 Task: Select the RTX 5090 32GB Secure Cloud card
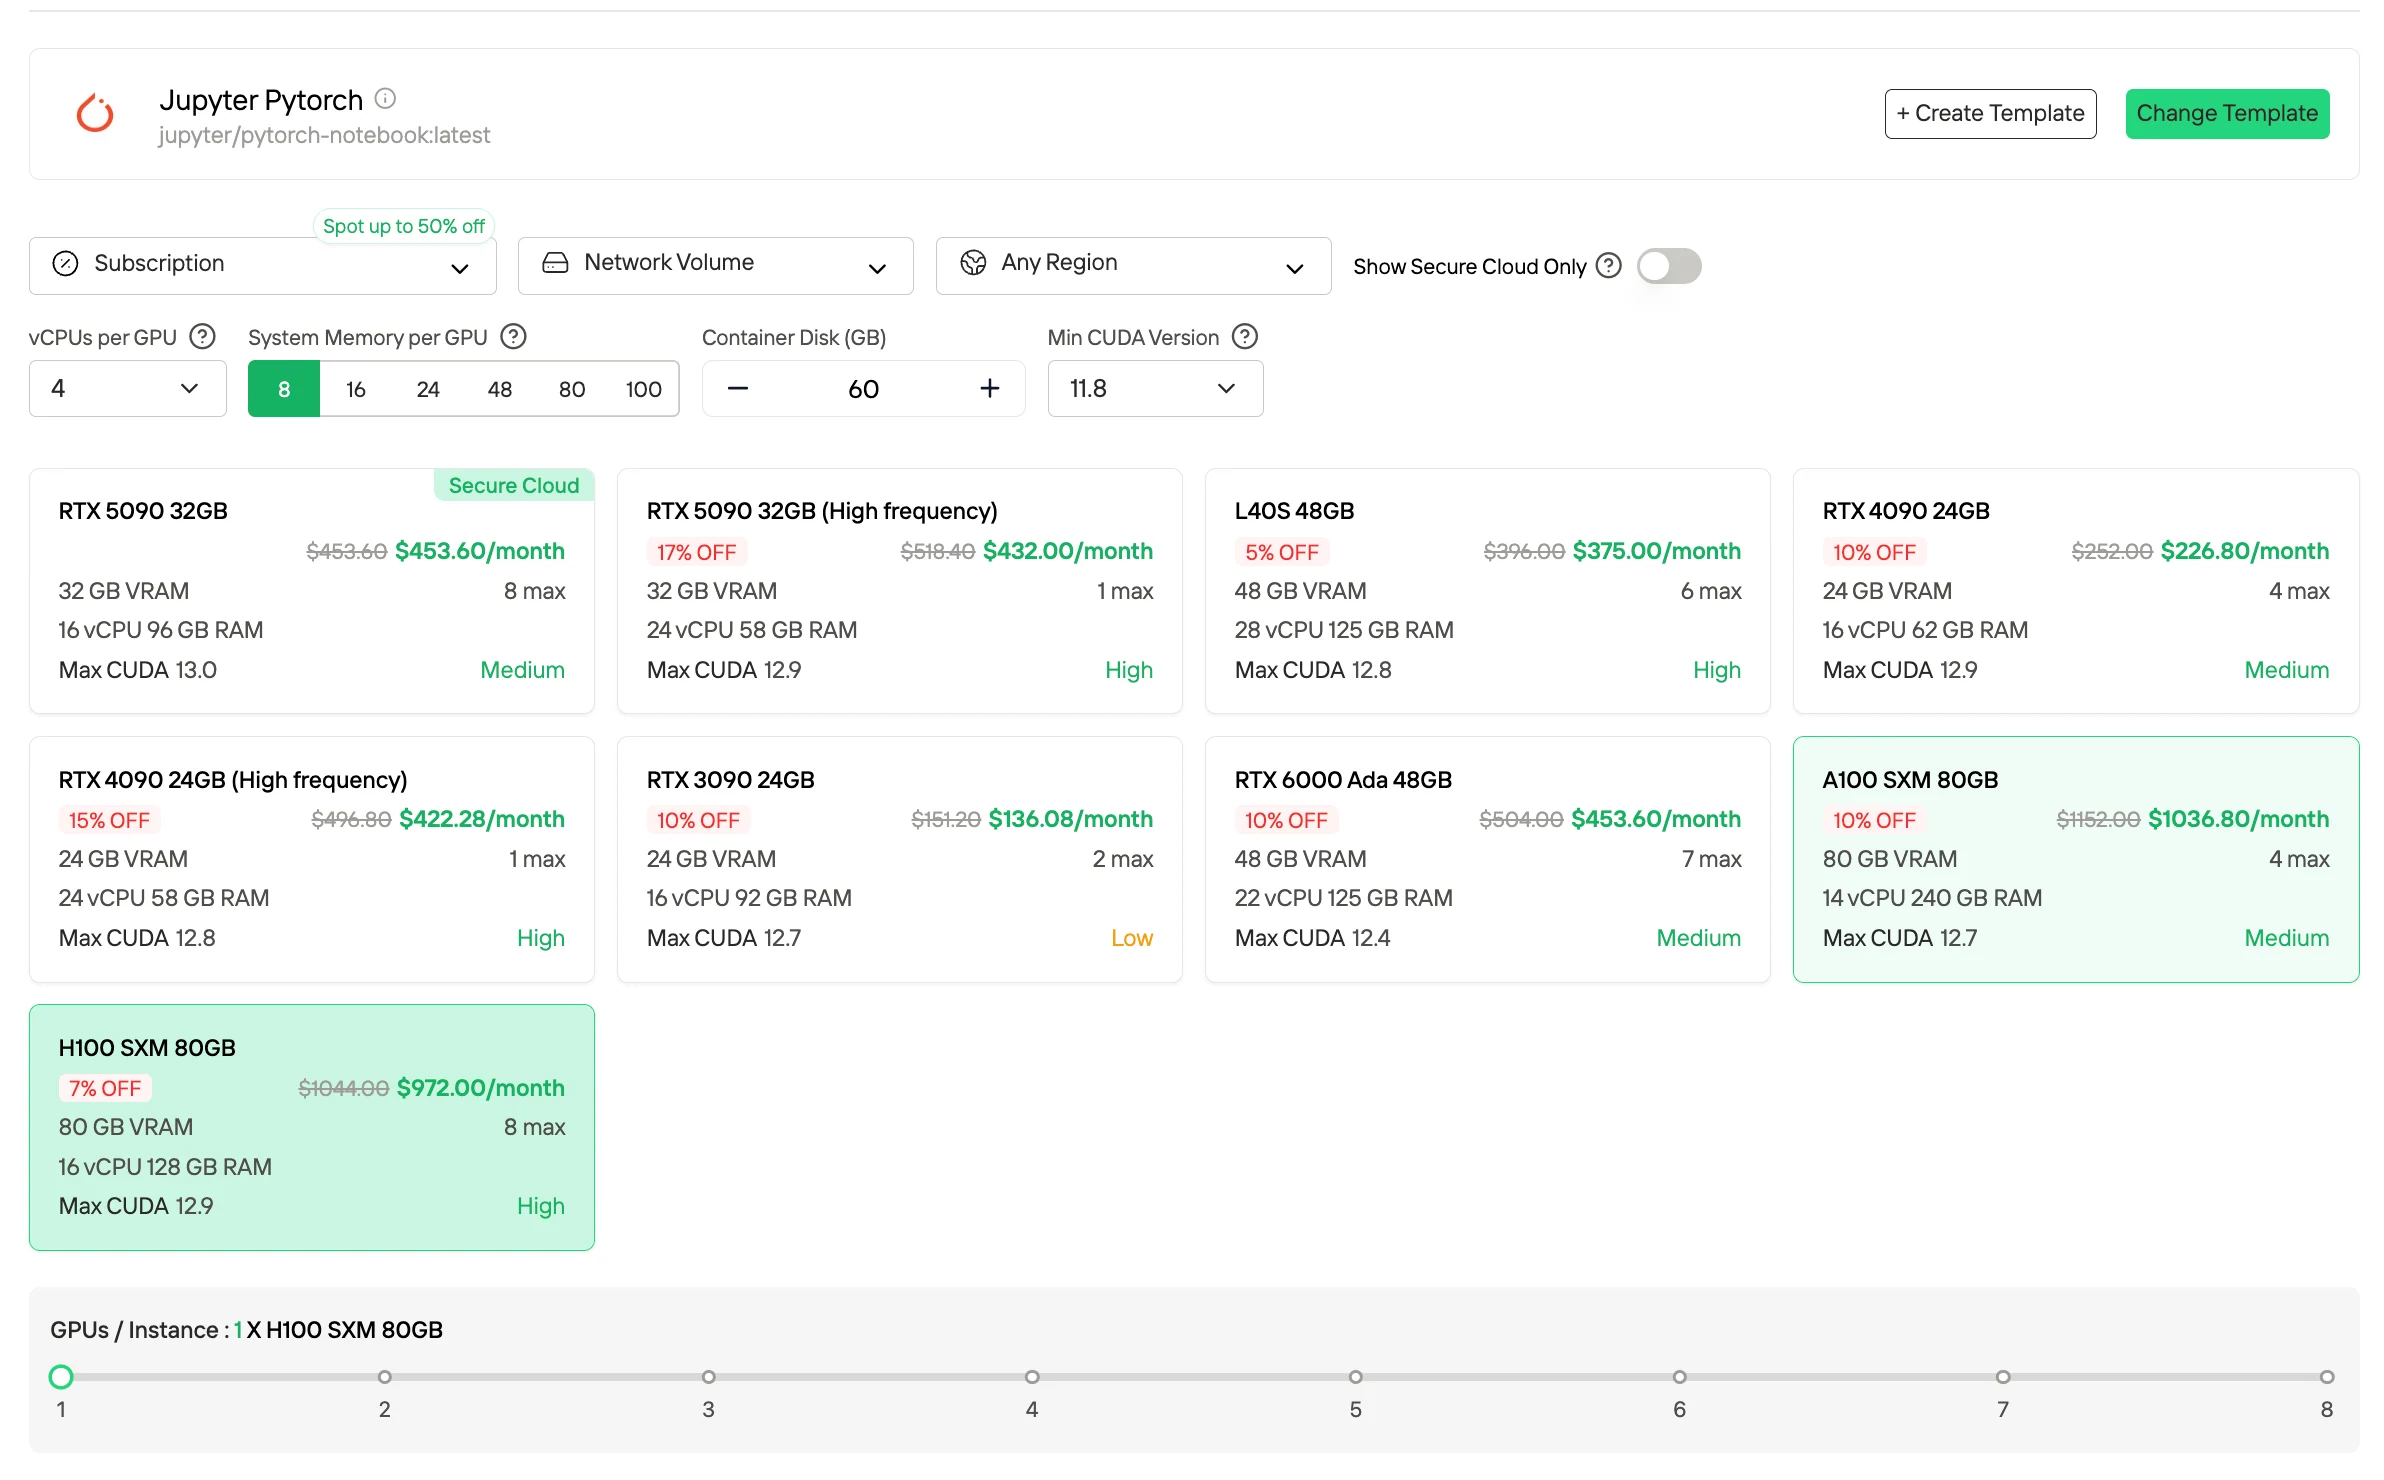coord(312,591)
